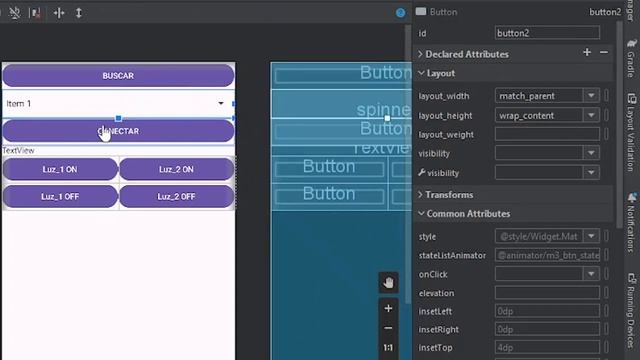This screenshot has height=360, width=640.
Task: Open the tools visibility dropdown with wrench
Action: [591, 173]
